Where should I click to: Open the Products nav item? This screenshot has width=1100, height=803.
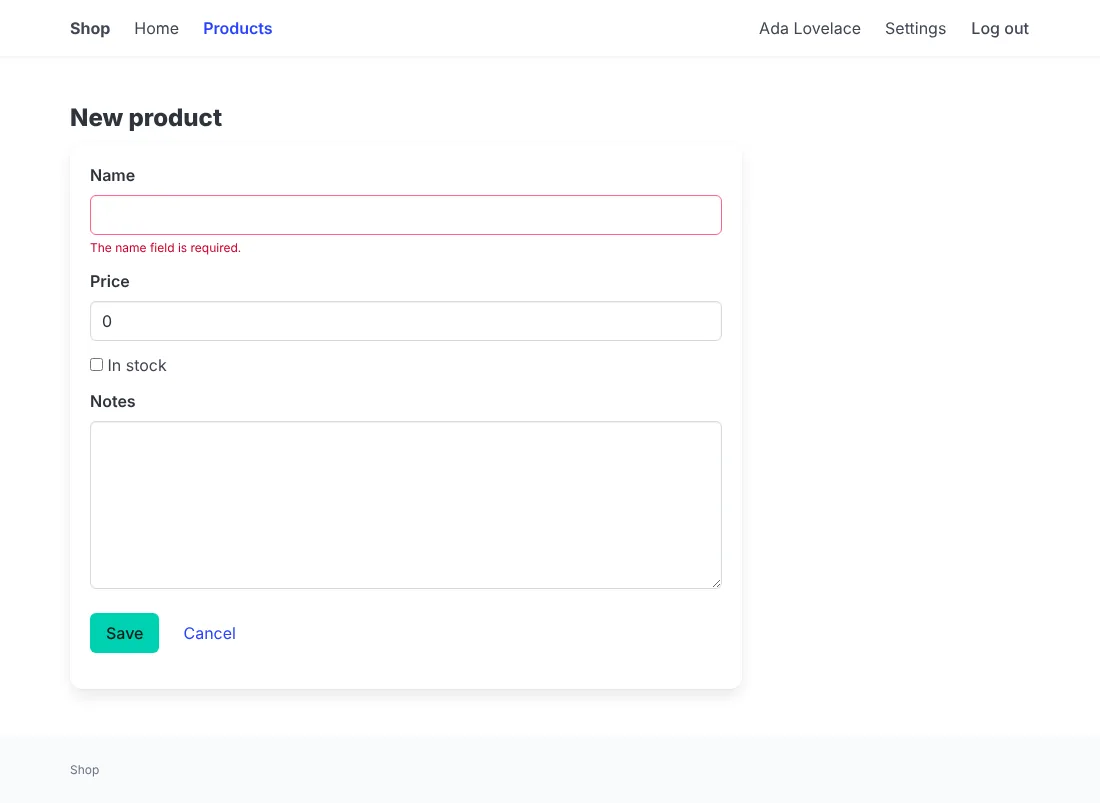[x=238, y=29]
